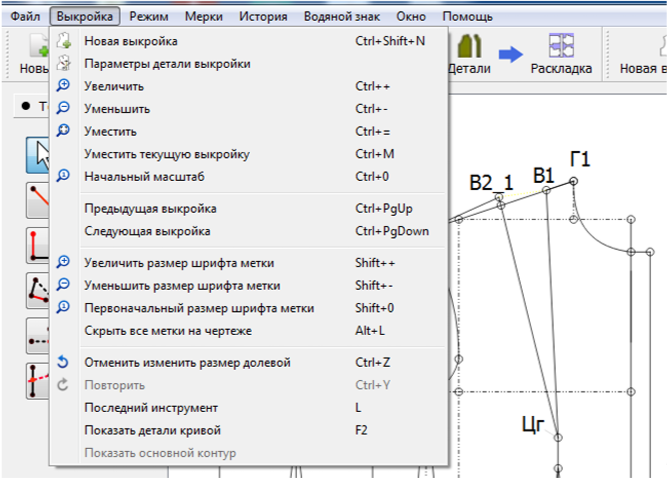Viewport: 667px width, 480px height.
Task: Go to Следующая выкройка
Action: click(x=249, y=231)
